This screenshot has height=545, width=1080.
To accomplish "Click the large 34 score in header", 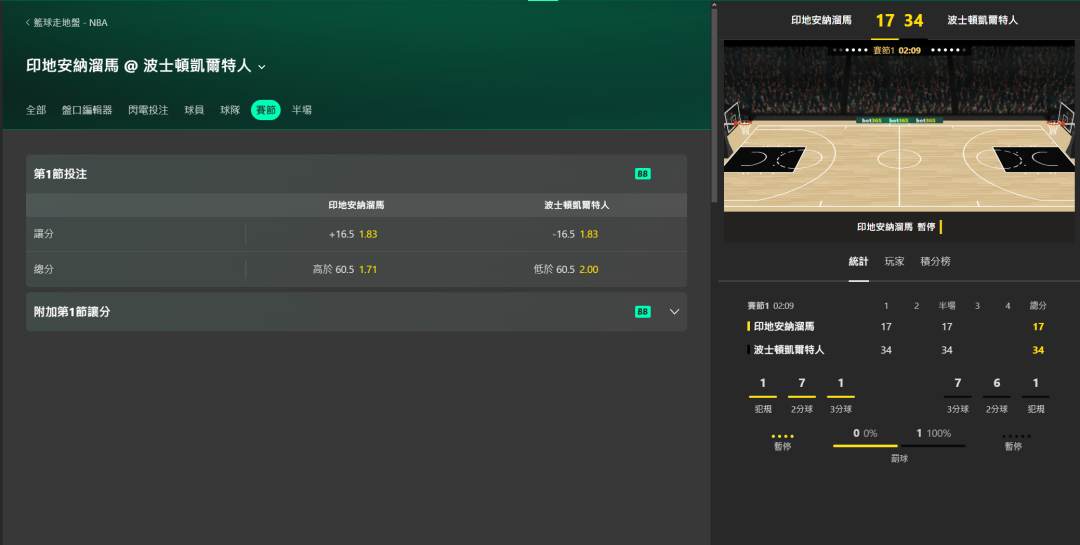I will pos(913,21).
